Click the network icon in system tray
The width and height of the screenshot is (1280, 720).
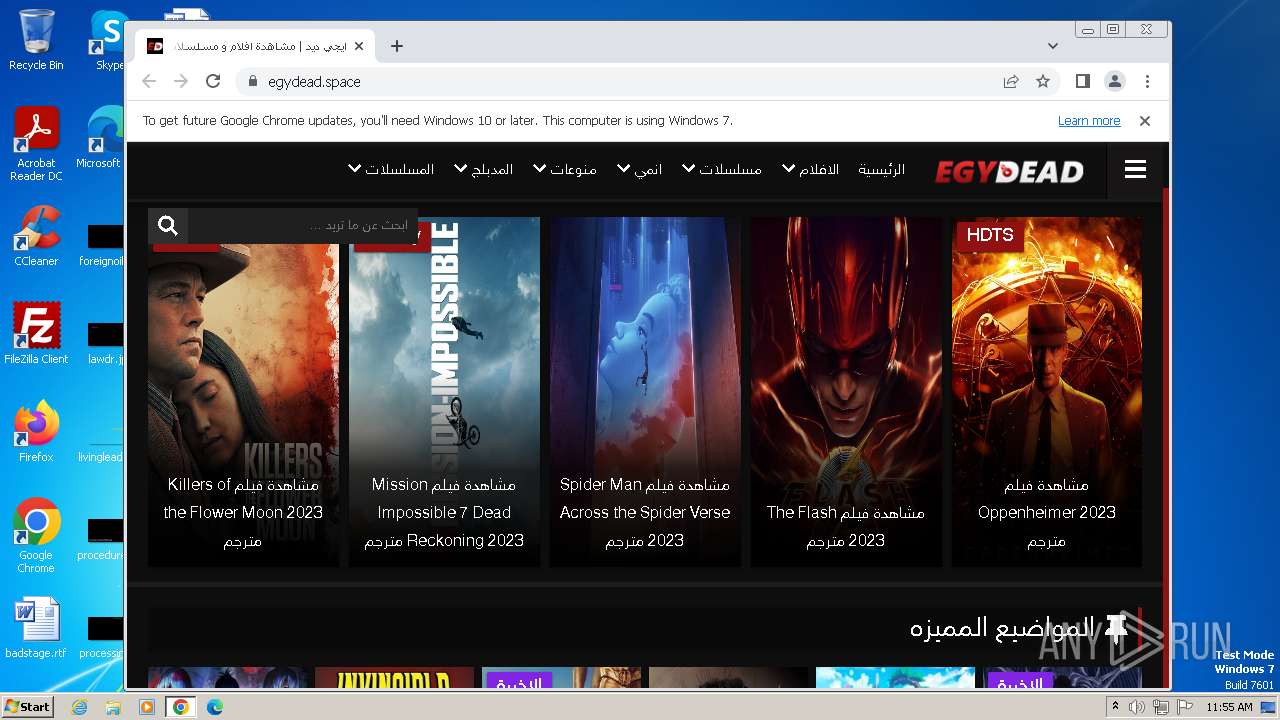click(x=1161, y=707)
